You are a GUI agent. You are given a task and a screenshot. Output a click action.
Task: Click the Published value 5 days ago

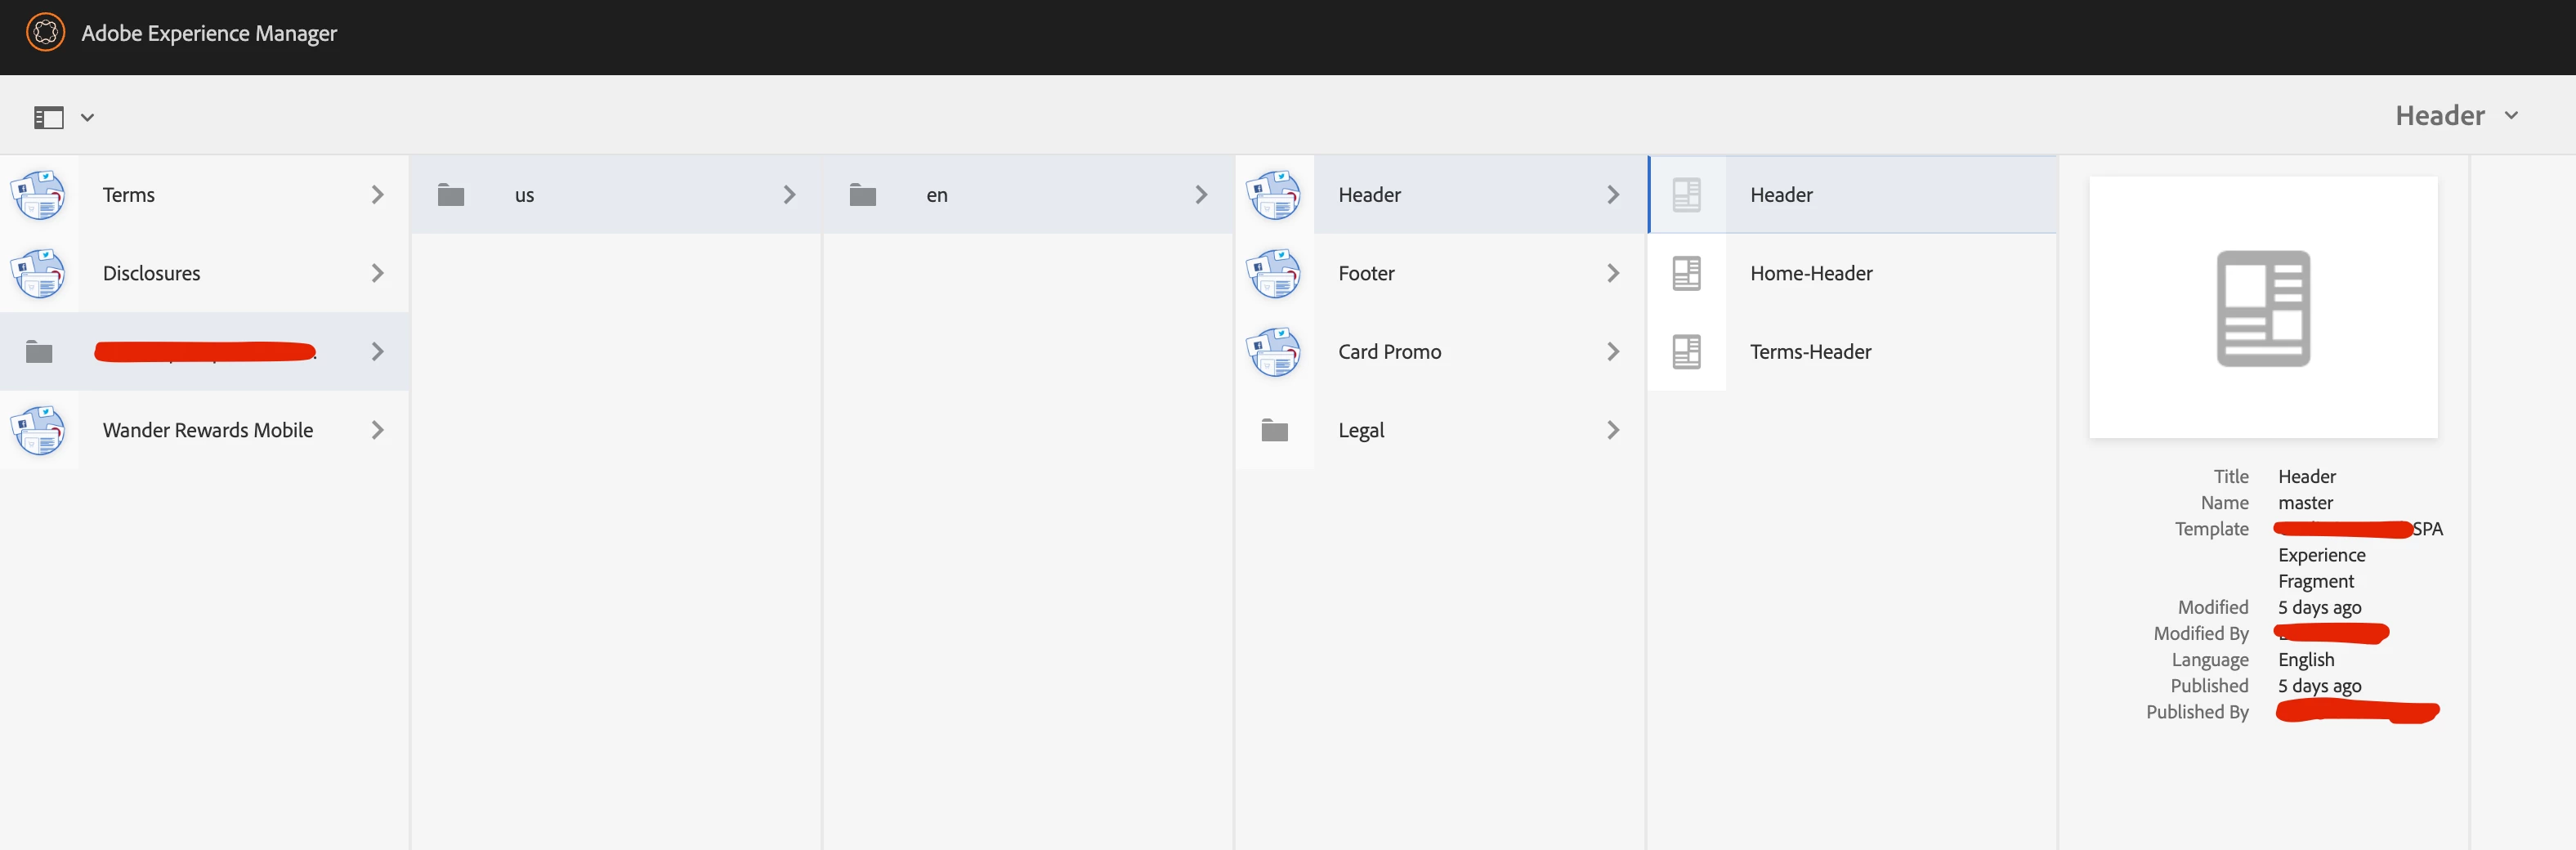(x=2319, y=686)
